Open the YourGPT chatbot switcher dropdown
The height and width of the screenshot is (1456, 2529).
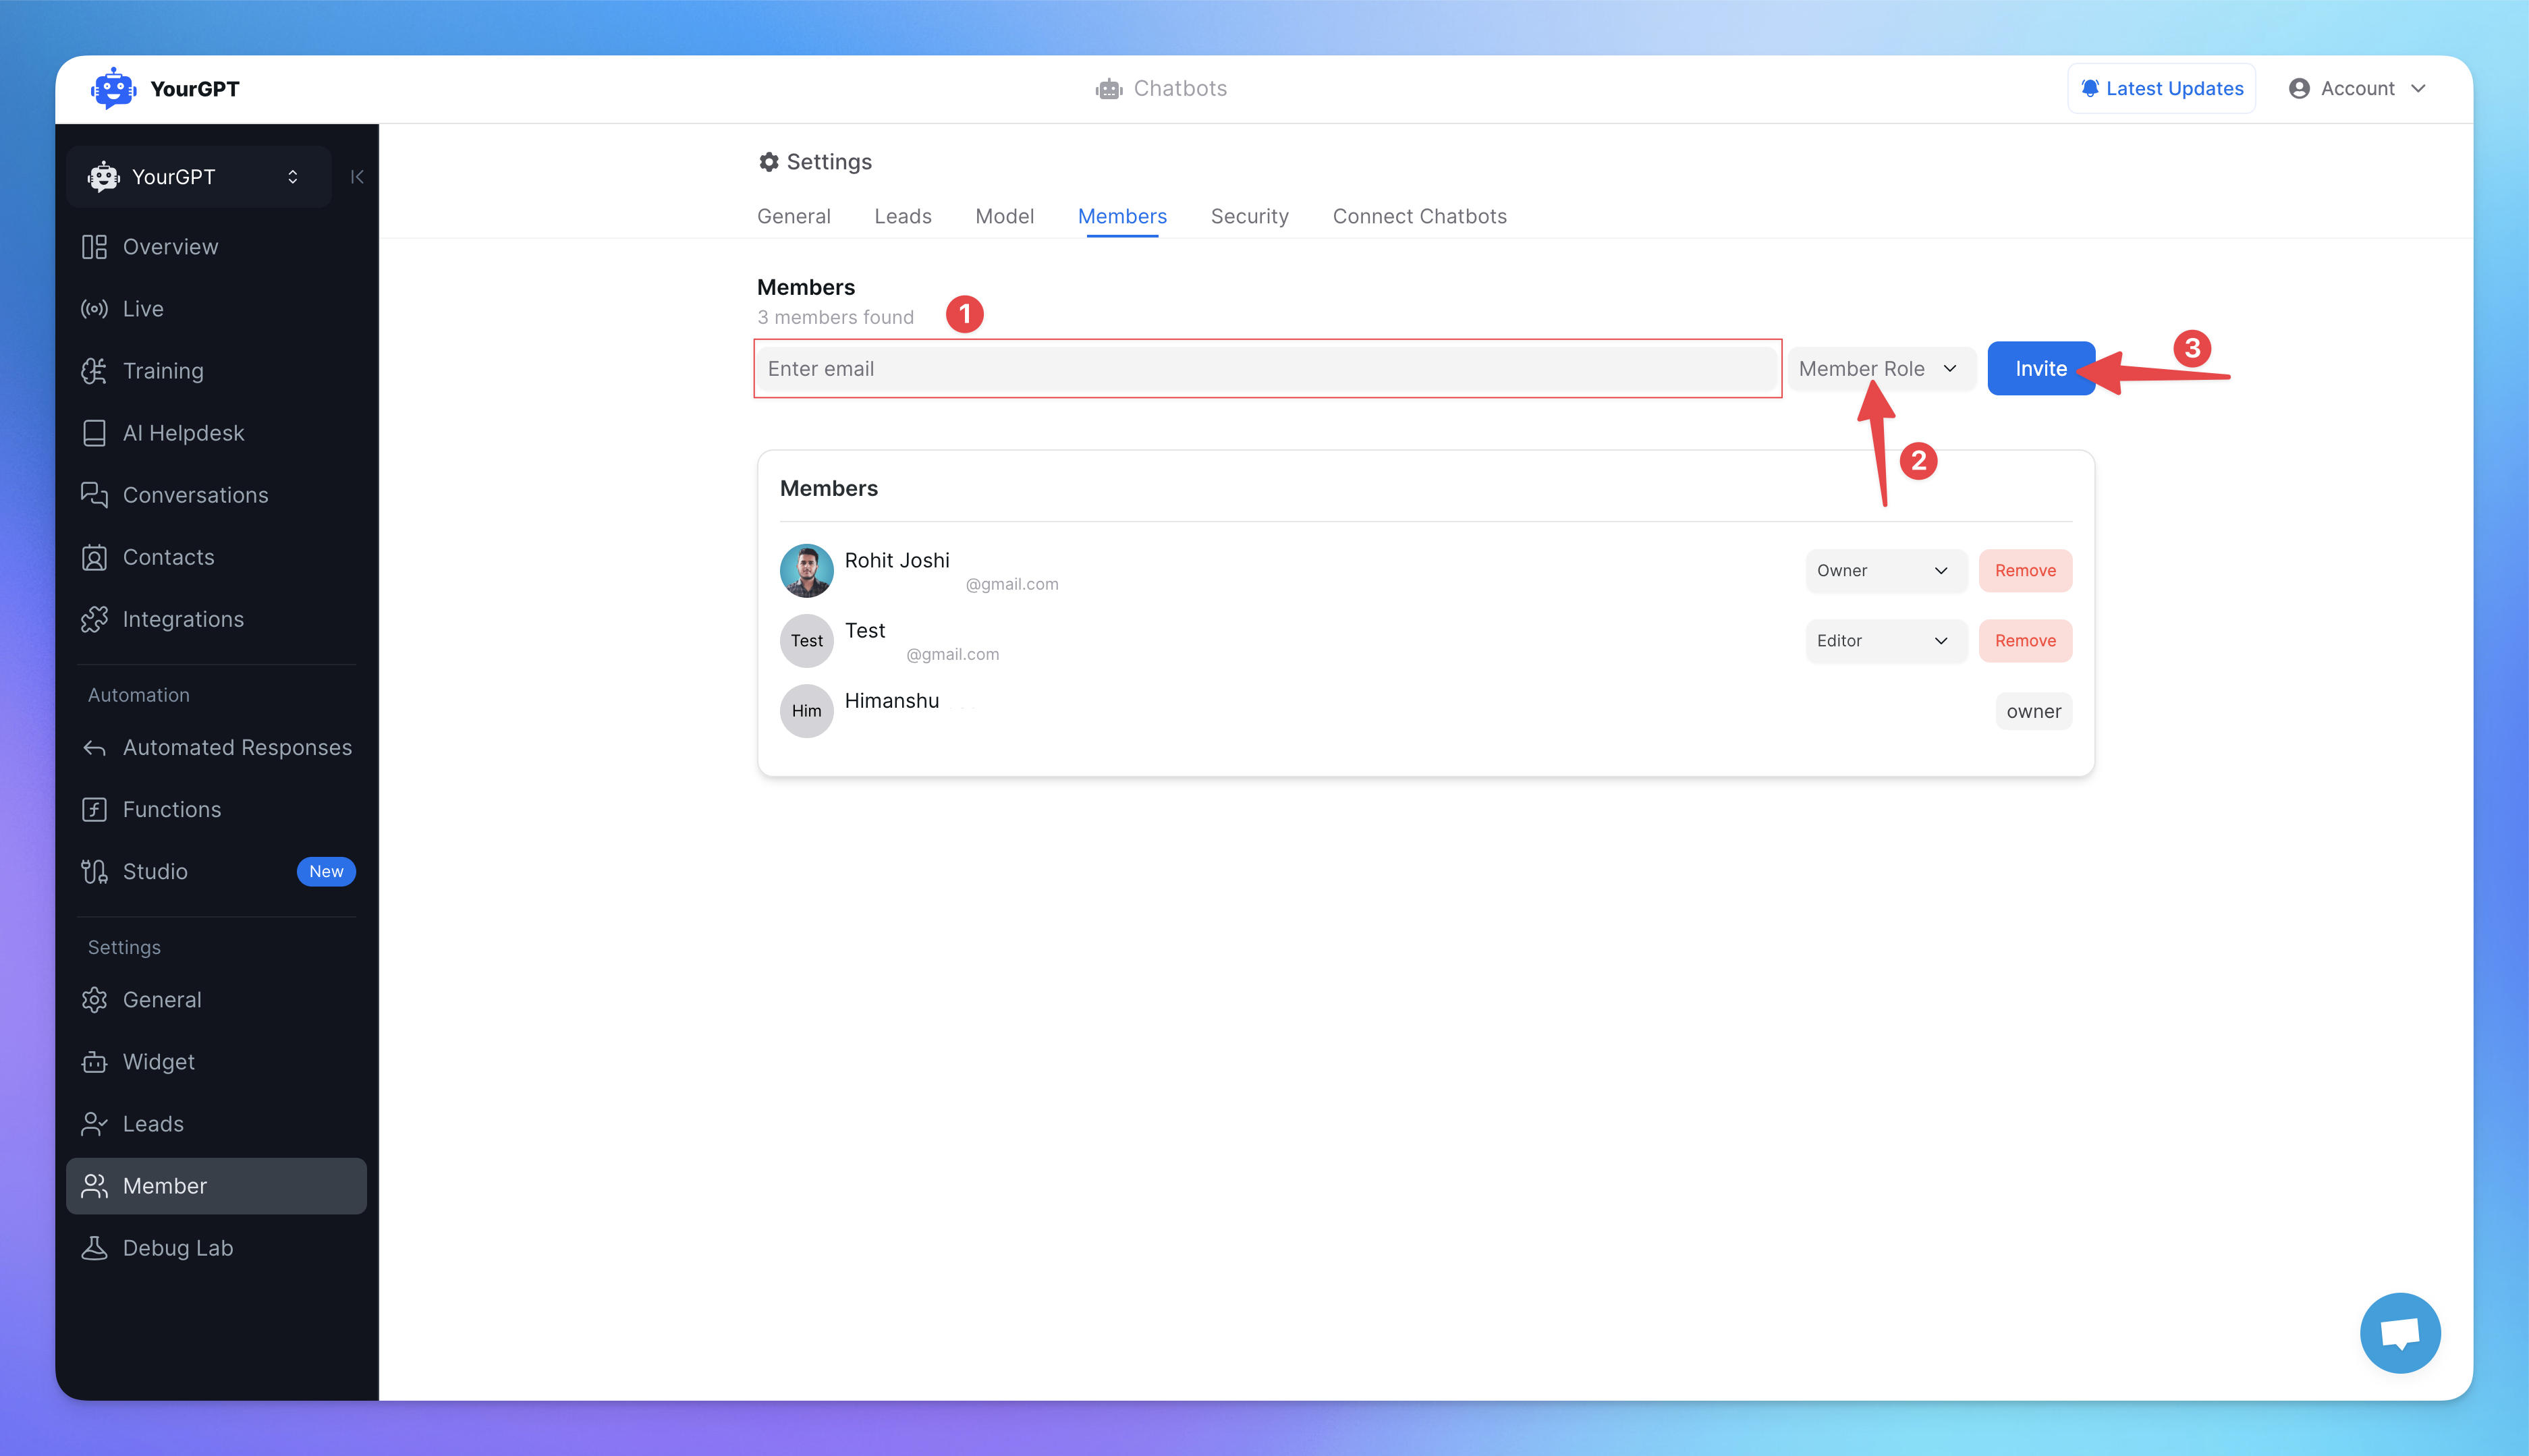pos(199,177)
